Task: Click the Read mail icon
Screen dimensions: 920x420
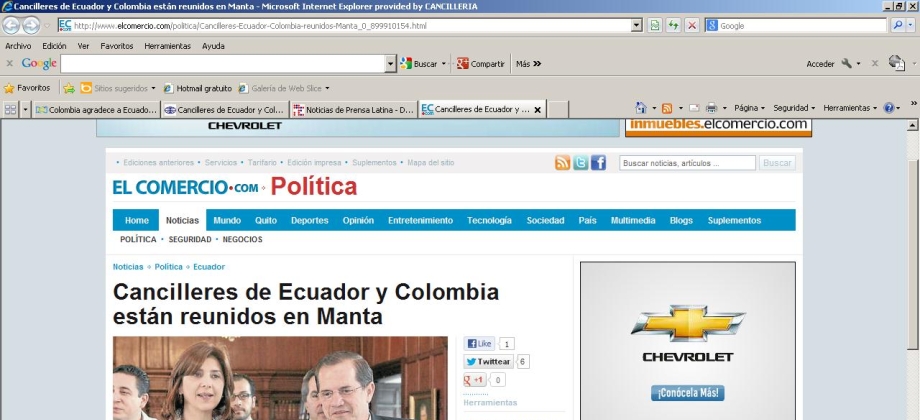Action: tap(694, 108)
